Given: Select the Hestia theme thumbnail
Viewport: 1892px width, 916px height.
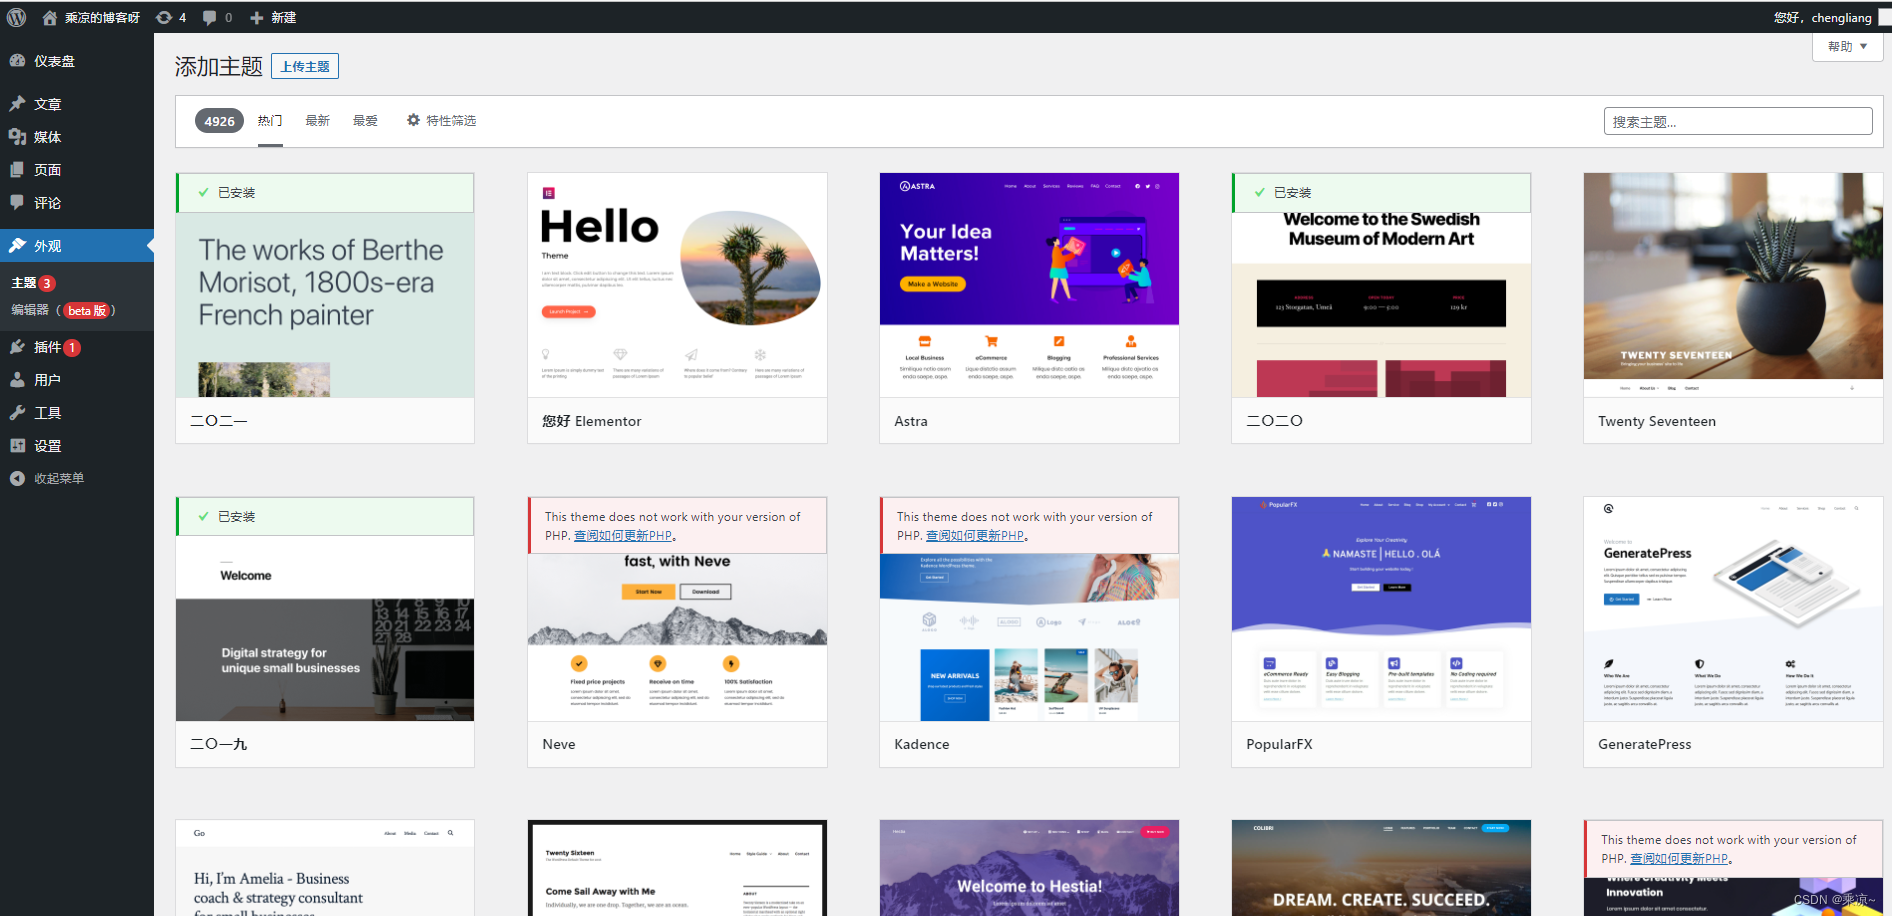Looking at the screenshot, I should point(1029,868).
